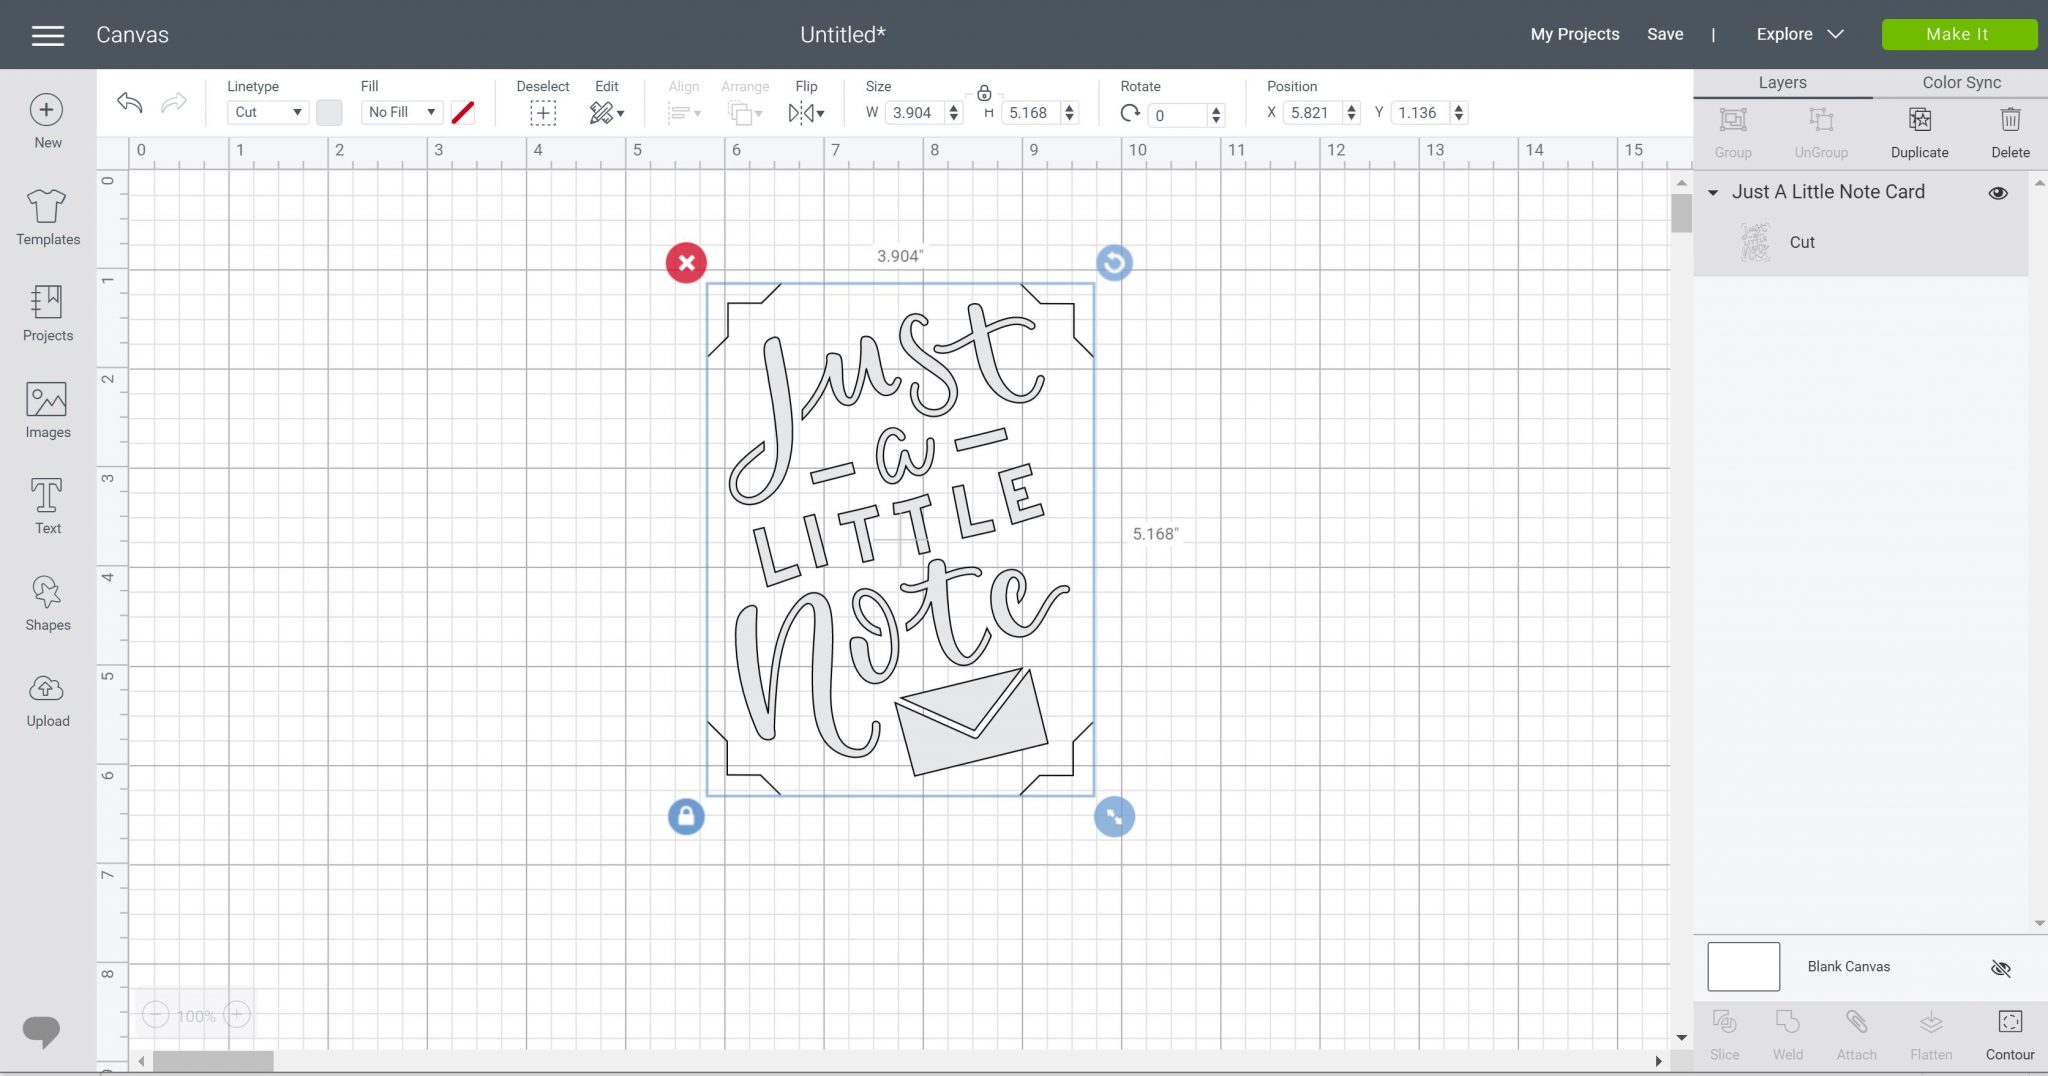Open the Flip dropdown
The height and width of the screenshot is (1076, 2048).
point(807,113)
